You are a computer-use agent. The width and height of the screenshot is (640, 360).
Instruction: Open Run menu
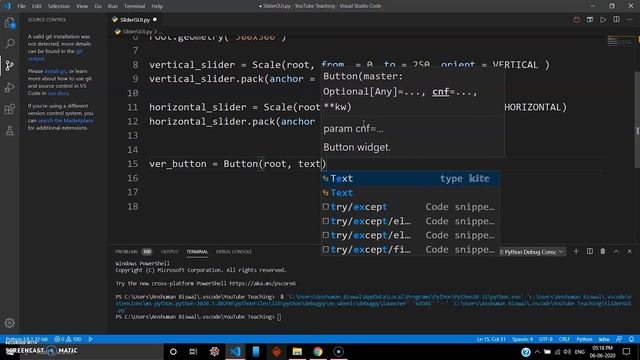tap(113, 6)
